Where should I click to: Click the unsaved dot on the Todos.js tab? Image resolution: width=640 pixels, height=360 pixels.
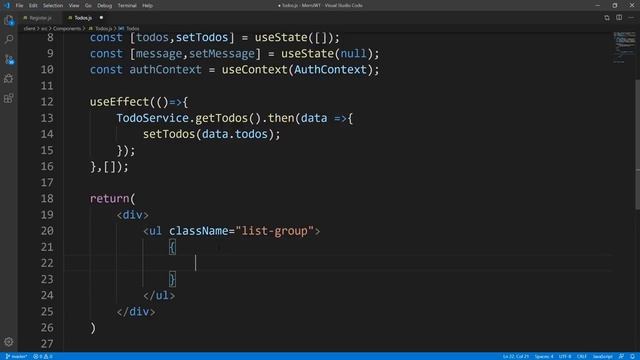click(101, 18)
